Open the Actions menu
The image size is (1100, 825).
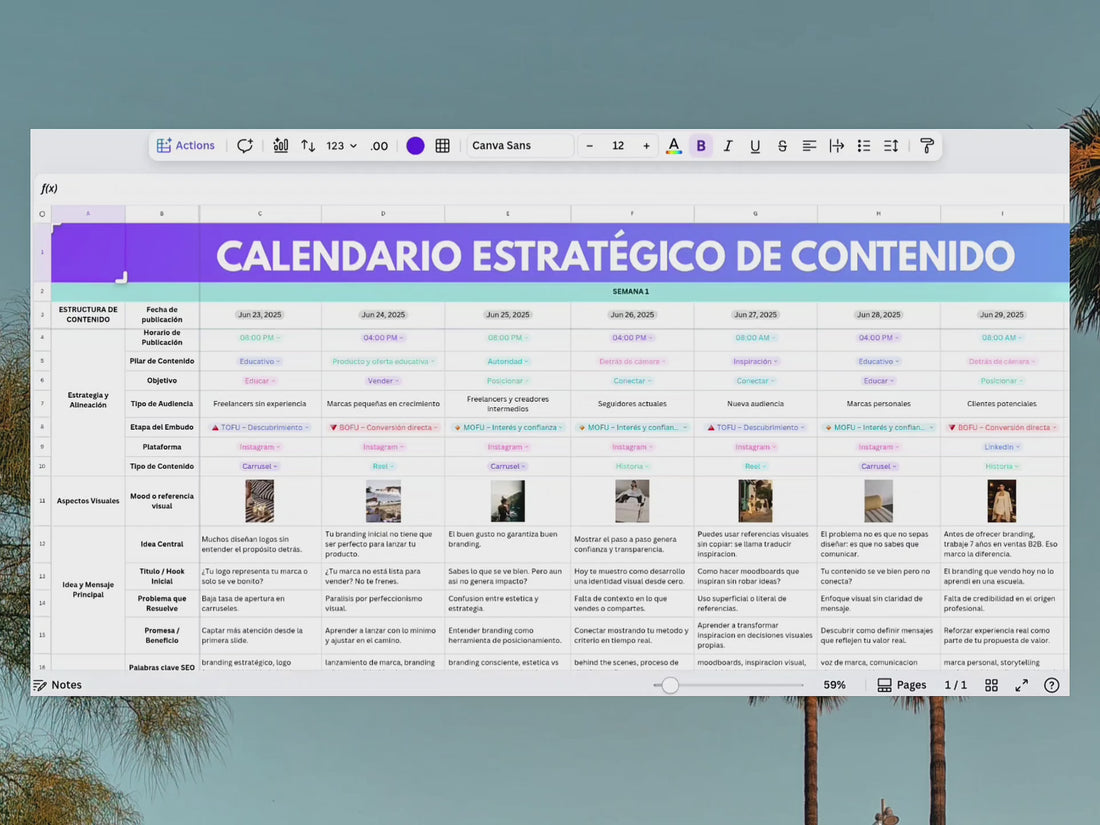tap(185, 145)
